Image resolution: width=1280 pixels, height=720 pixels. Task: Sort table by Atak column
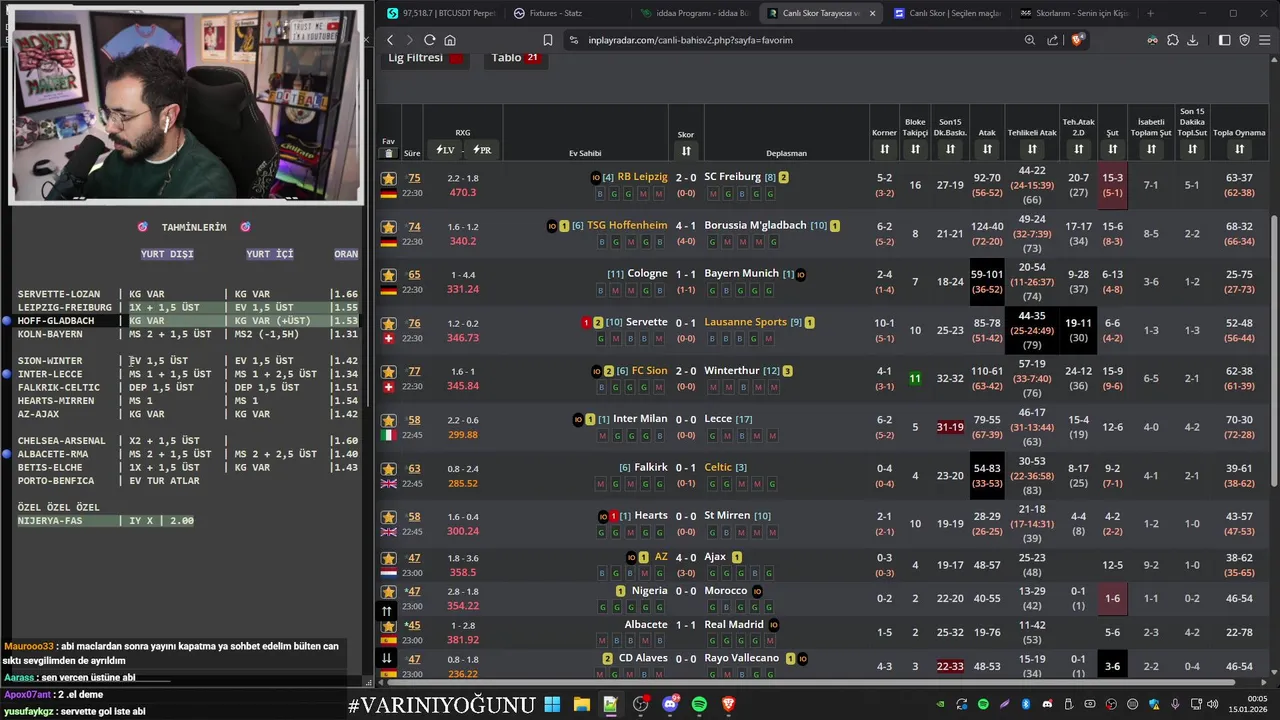coord(987,149)
